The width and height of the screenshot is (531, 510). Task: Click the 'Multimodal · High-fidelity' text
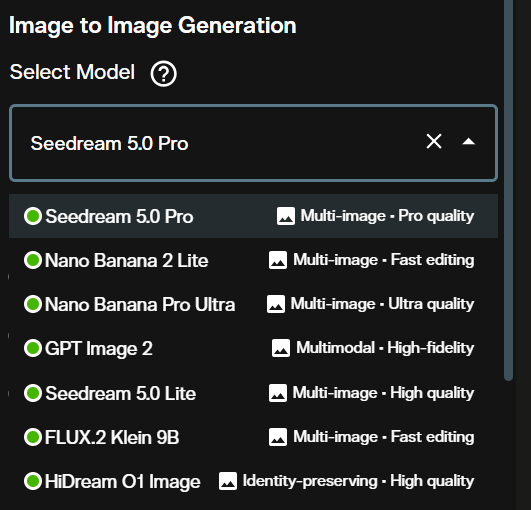point(385,348)
